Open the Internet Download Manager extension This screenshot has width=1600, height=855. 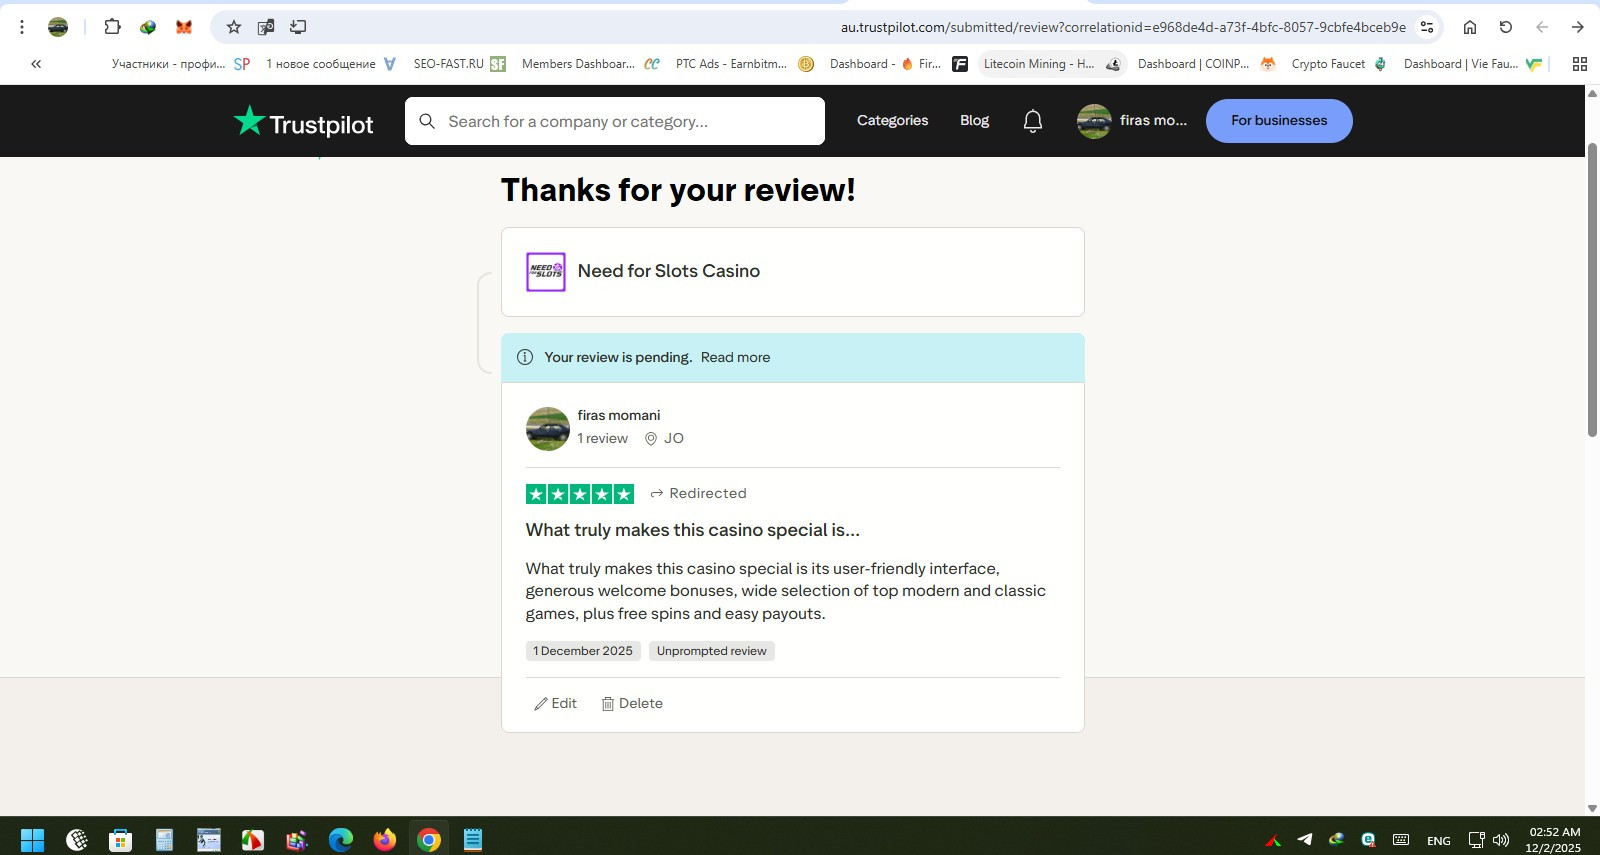point(148,27)
